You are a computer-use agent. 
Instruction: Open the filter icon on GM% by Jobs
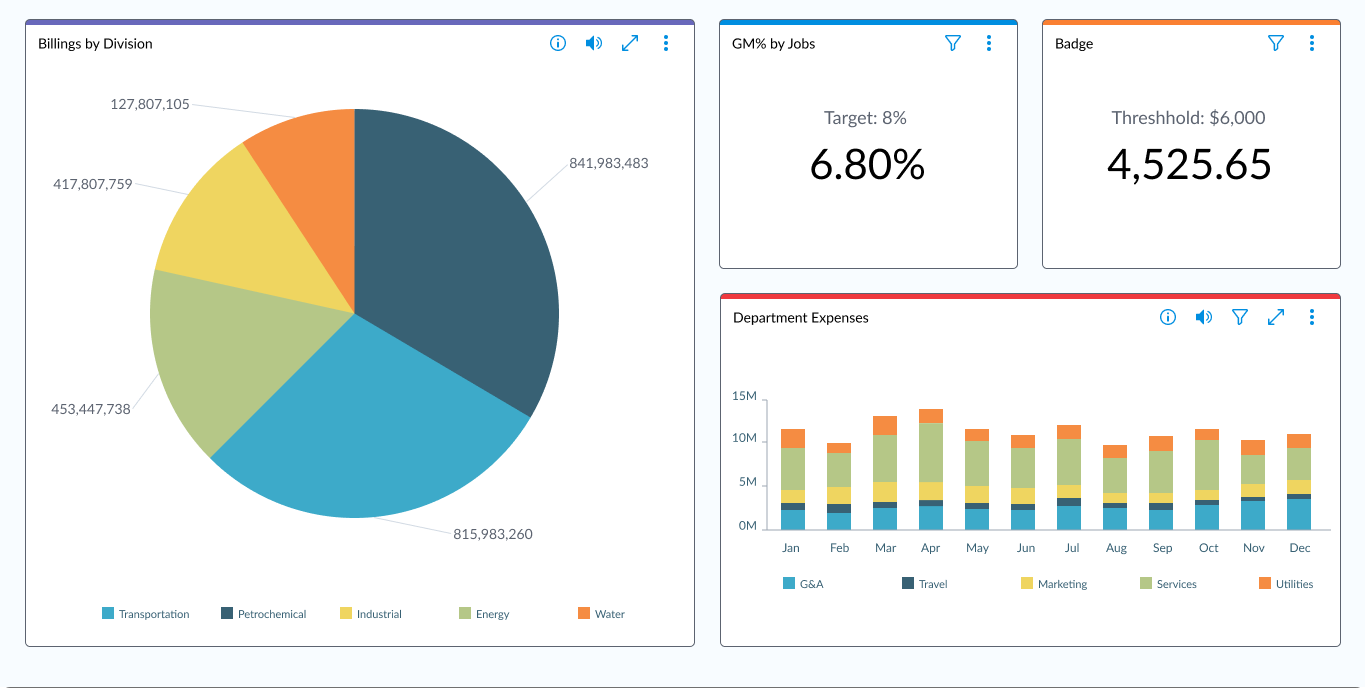pos(953,43)
